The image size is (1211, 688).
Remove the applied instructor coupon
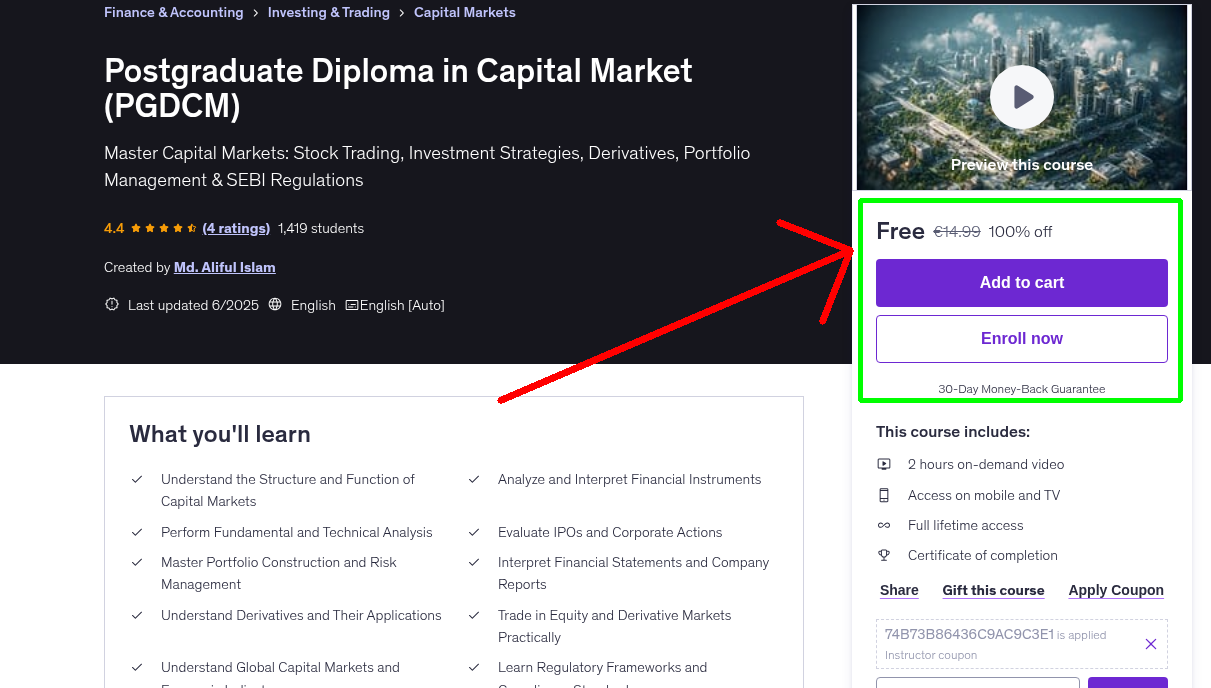point(1150,644)
